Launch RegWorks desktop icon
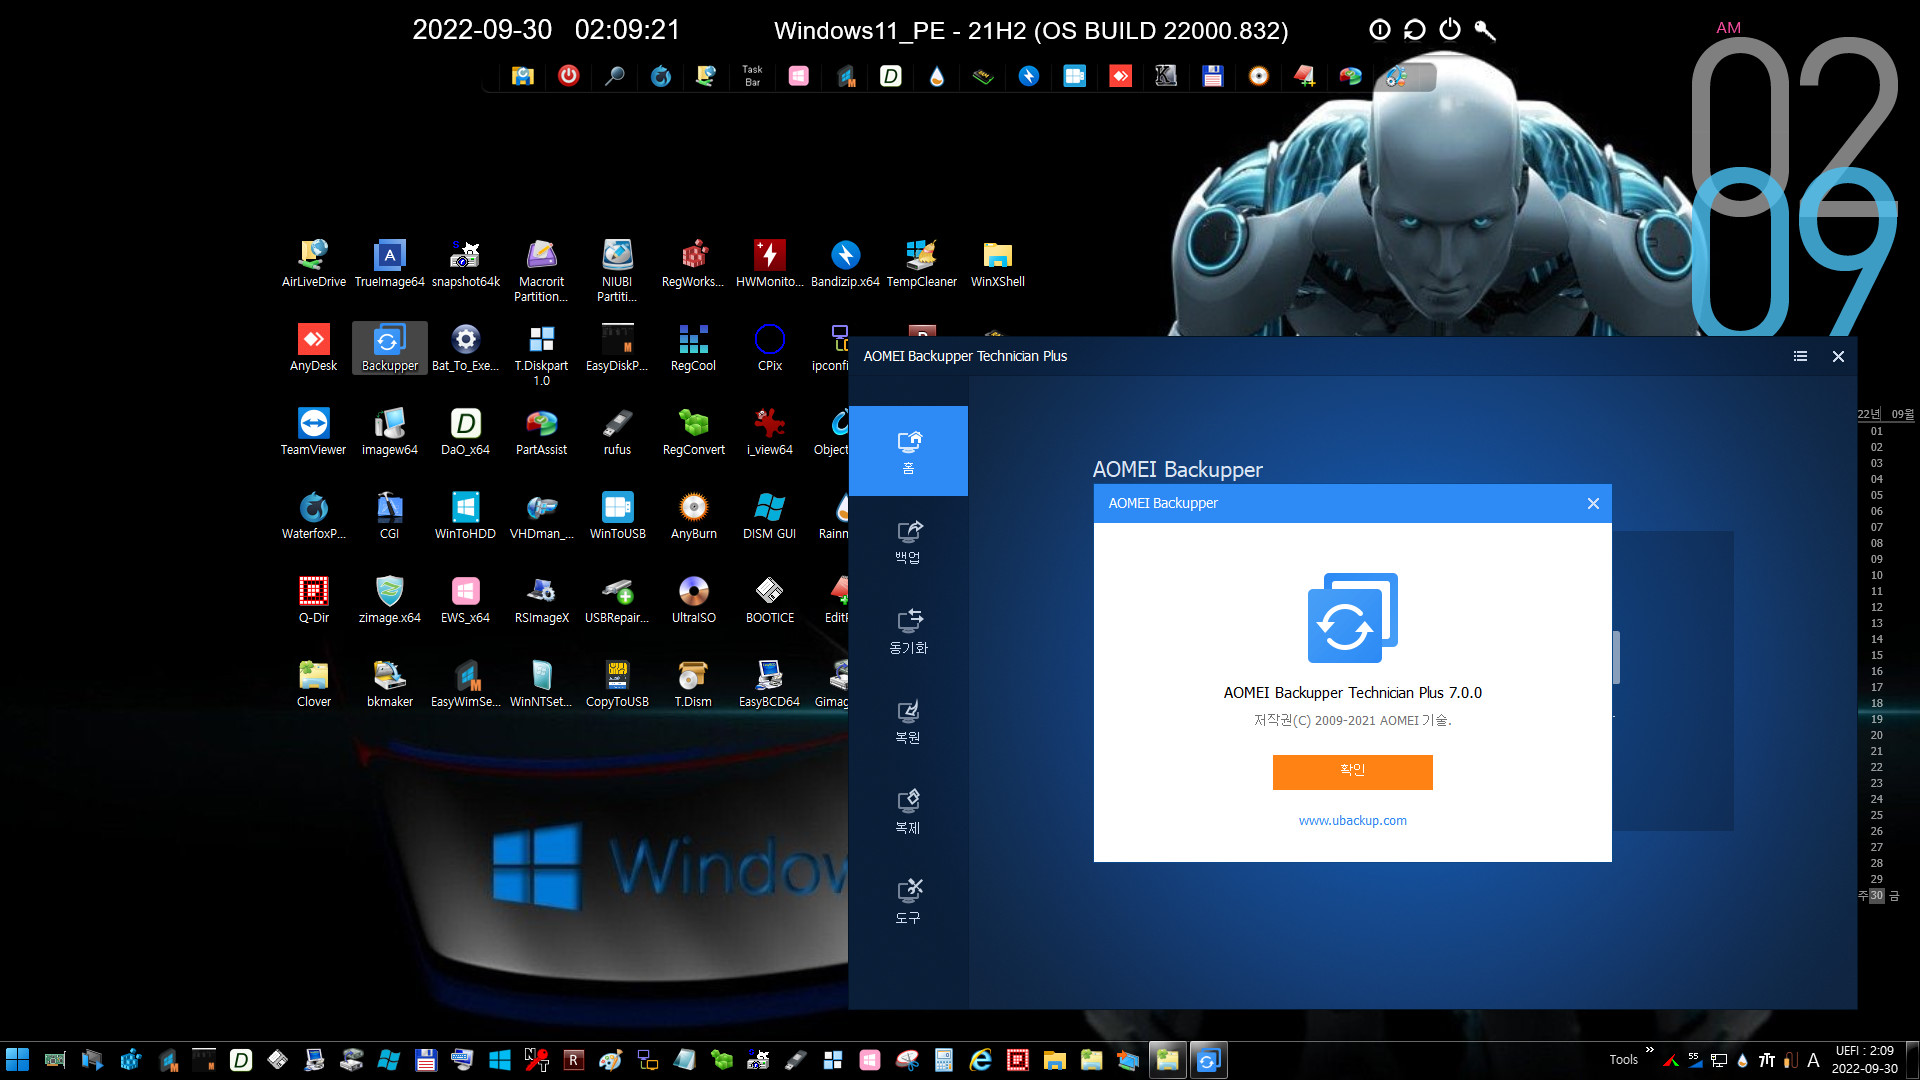 (693, 264)
